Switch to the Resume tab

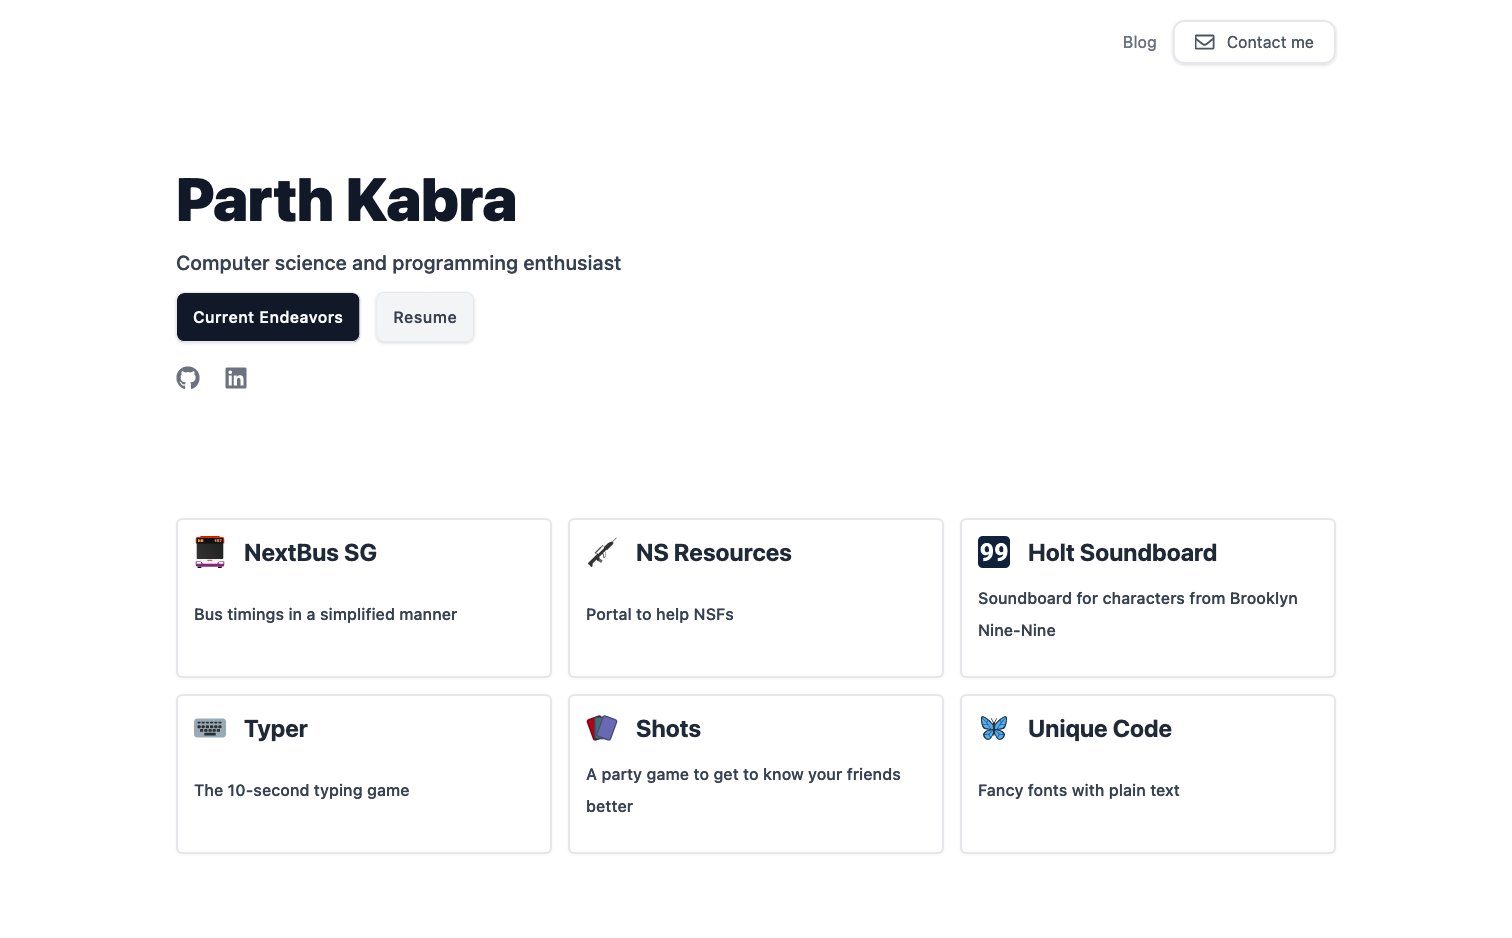click(425, 317)
